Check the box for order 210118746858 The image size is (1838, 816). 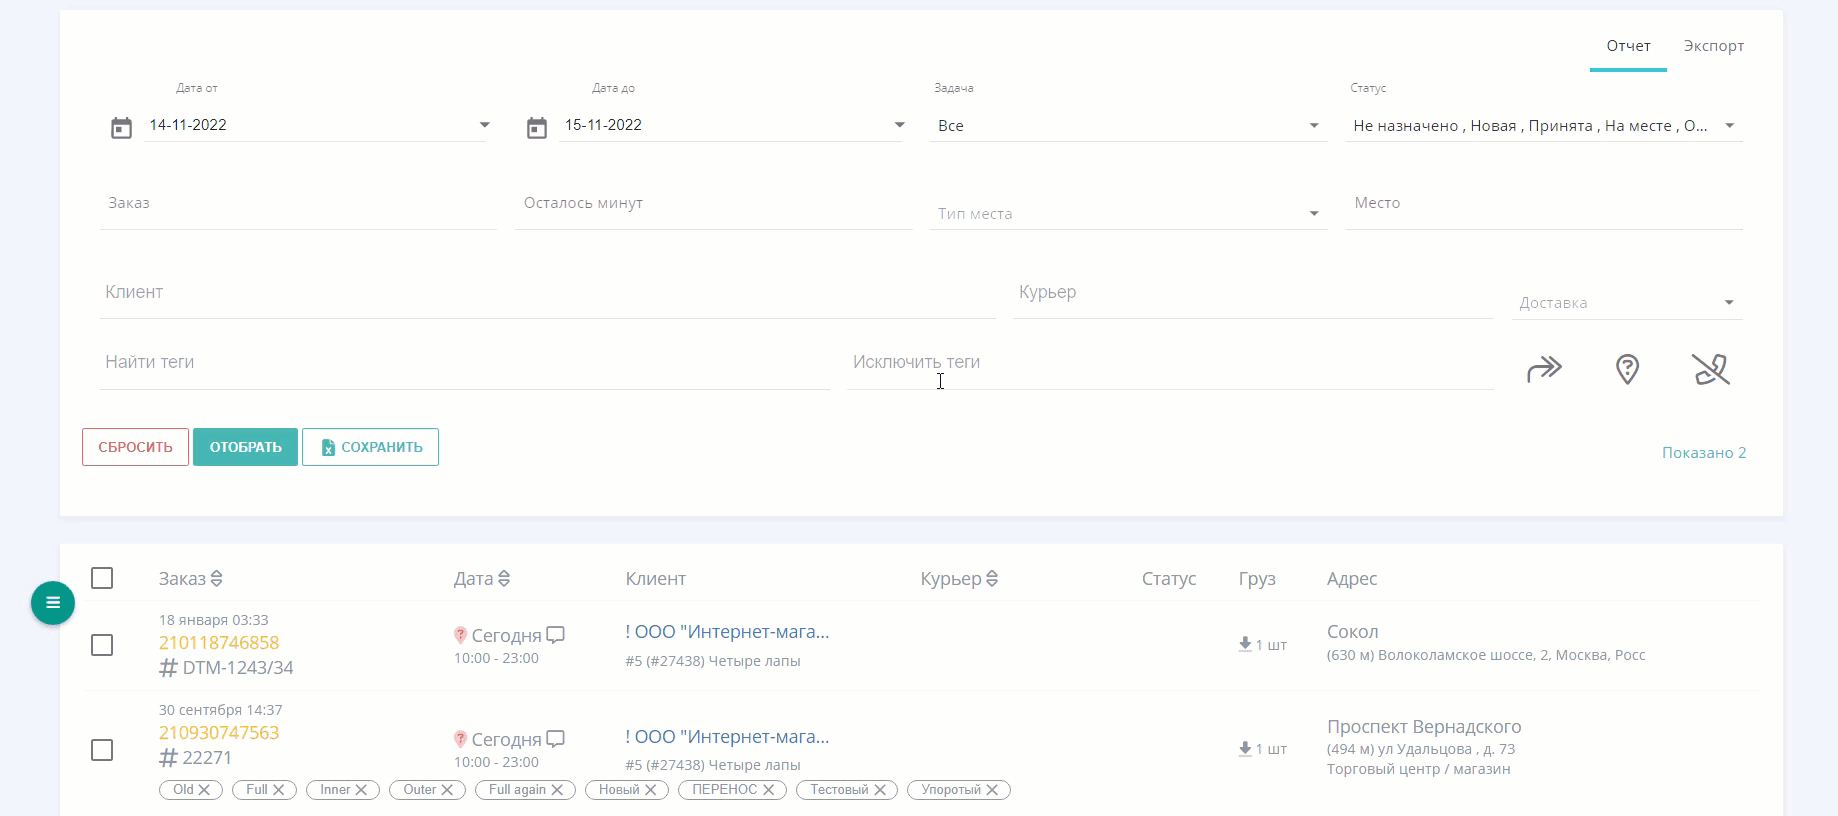click(102, 645)
